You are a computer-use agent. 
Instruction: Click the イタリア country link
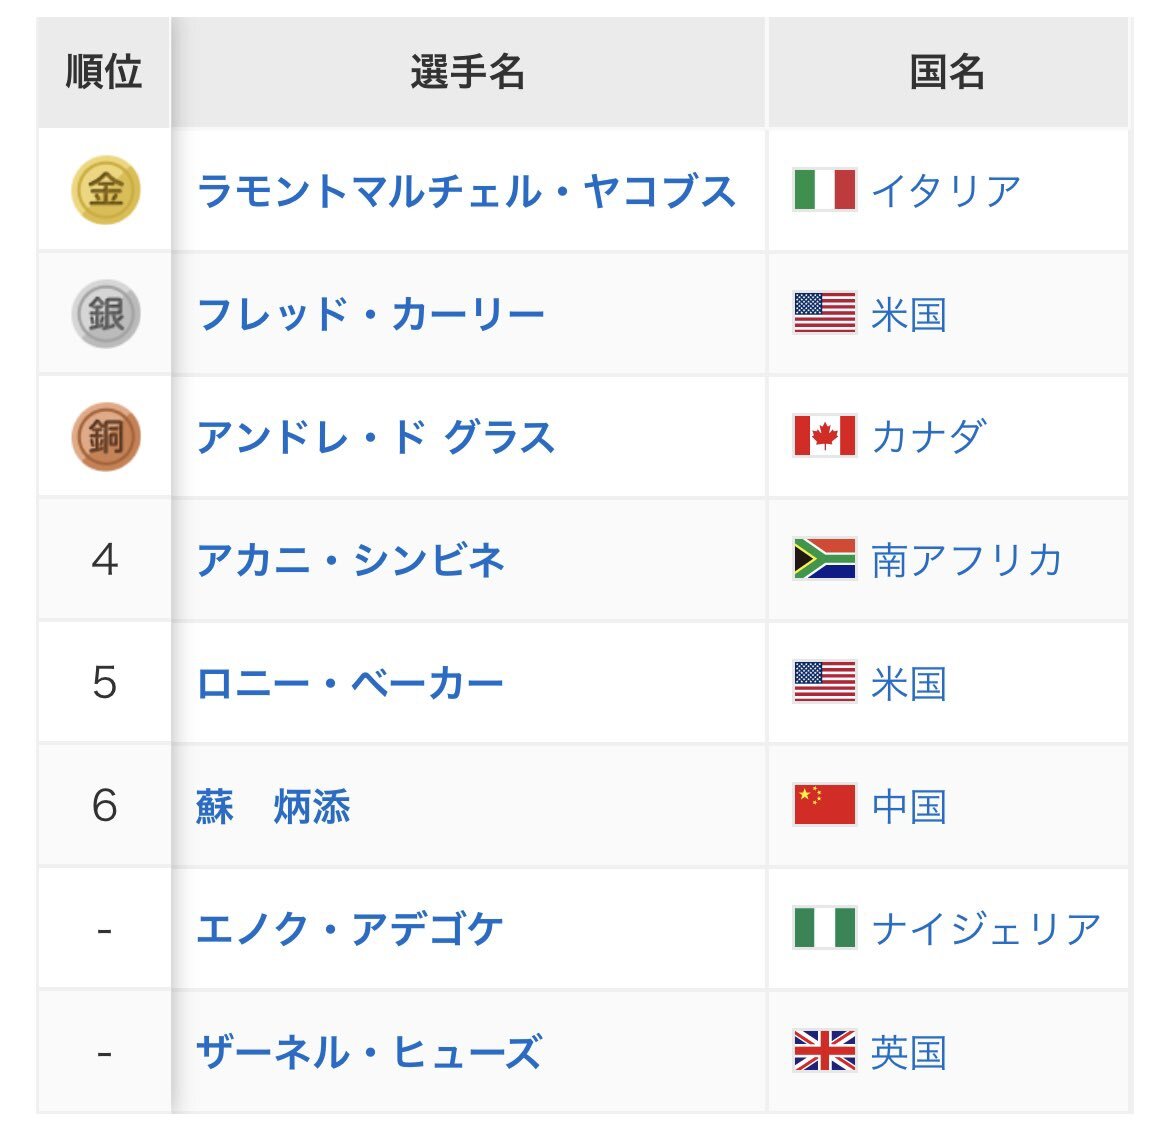click(946, 190)
